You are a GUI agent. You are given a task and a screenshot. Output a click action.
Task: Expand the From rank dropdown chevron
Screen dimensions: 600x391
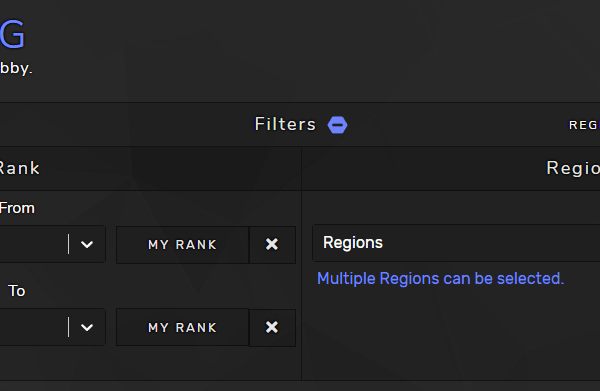tap(87, 244)
